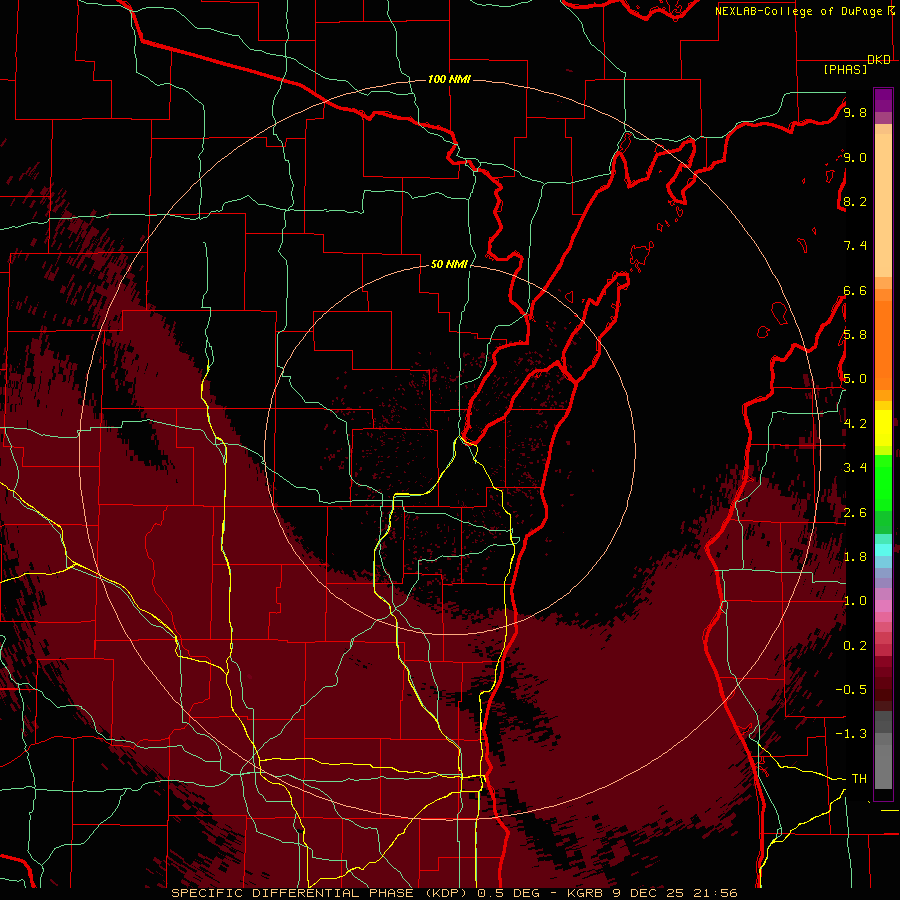The image size is (900, 900).
Task: Click the KGRB 9 DEC 25 21:56 timestamp
Action: point(652,893)
